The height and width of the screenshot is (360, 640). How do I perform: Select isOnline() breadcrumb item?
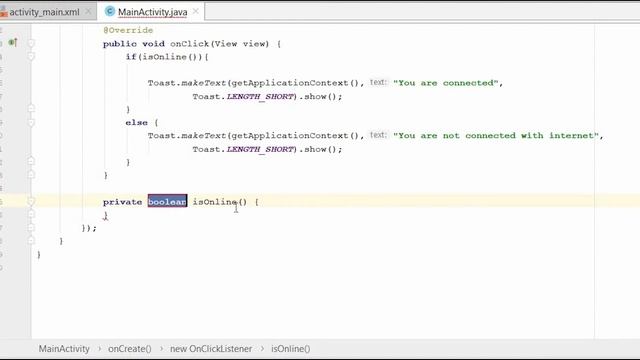point(291,349)
